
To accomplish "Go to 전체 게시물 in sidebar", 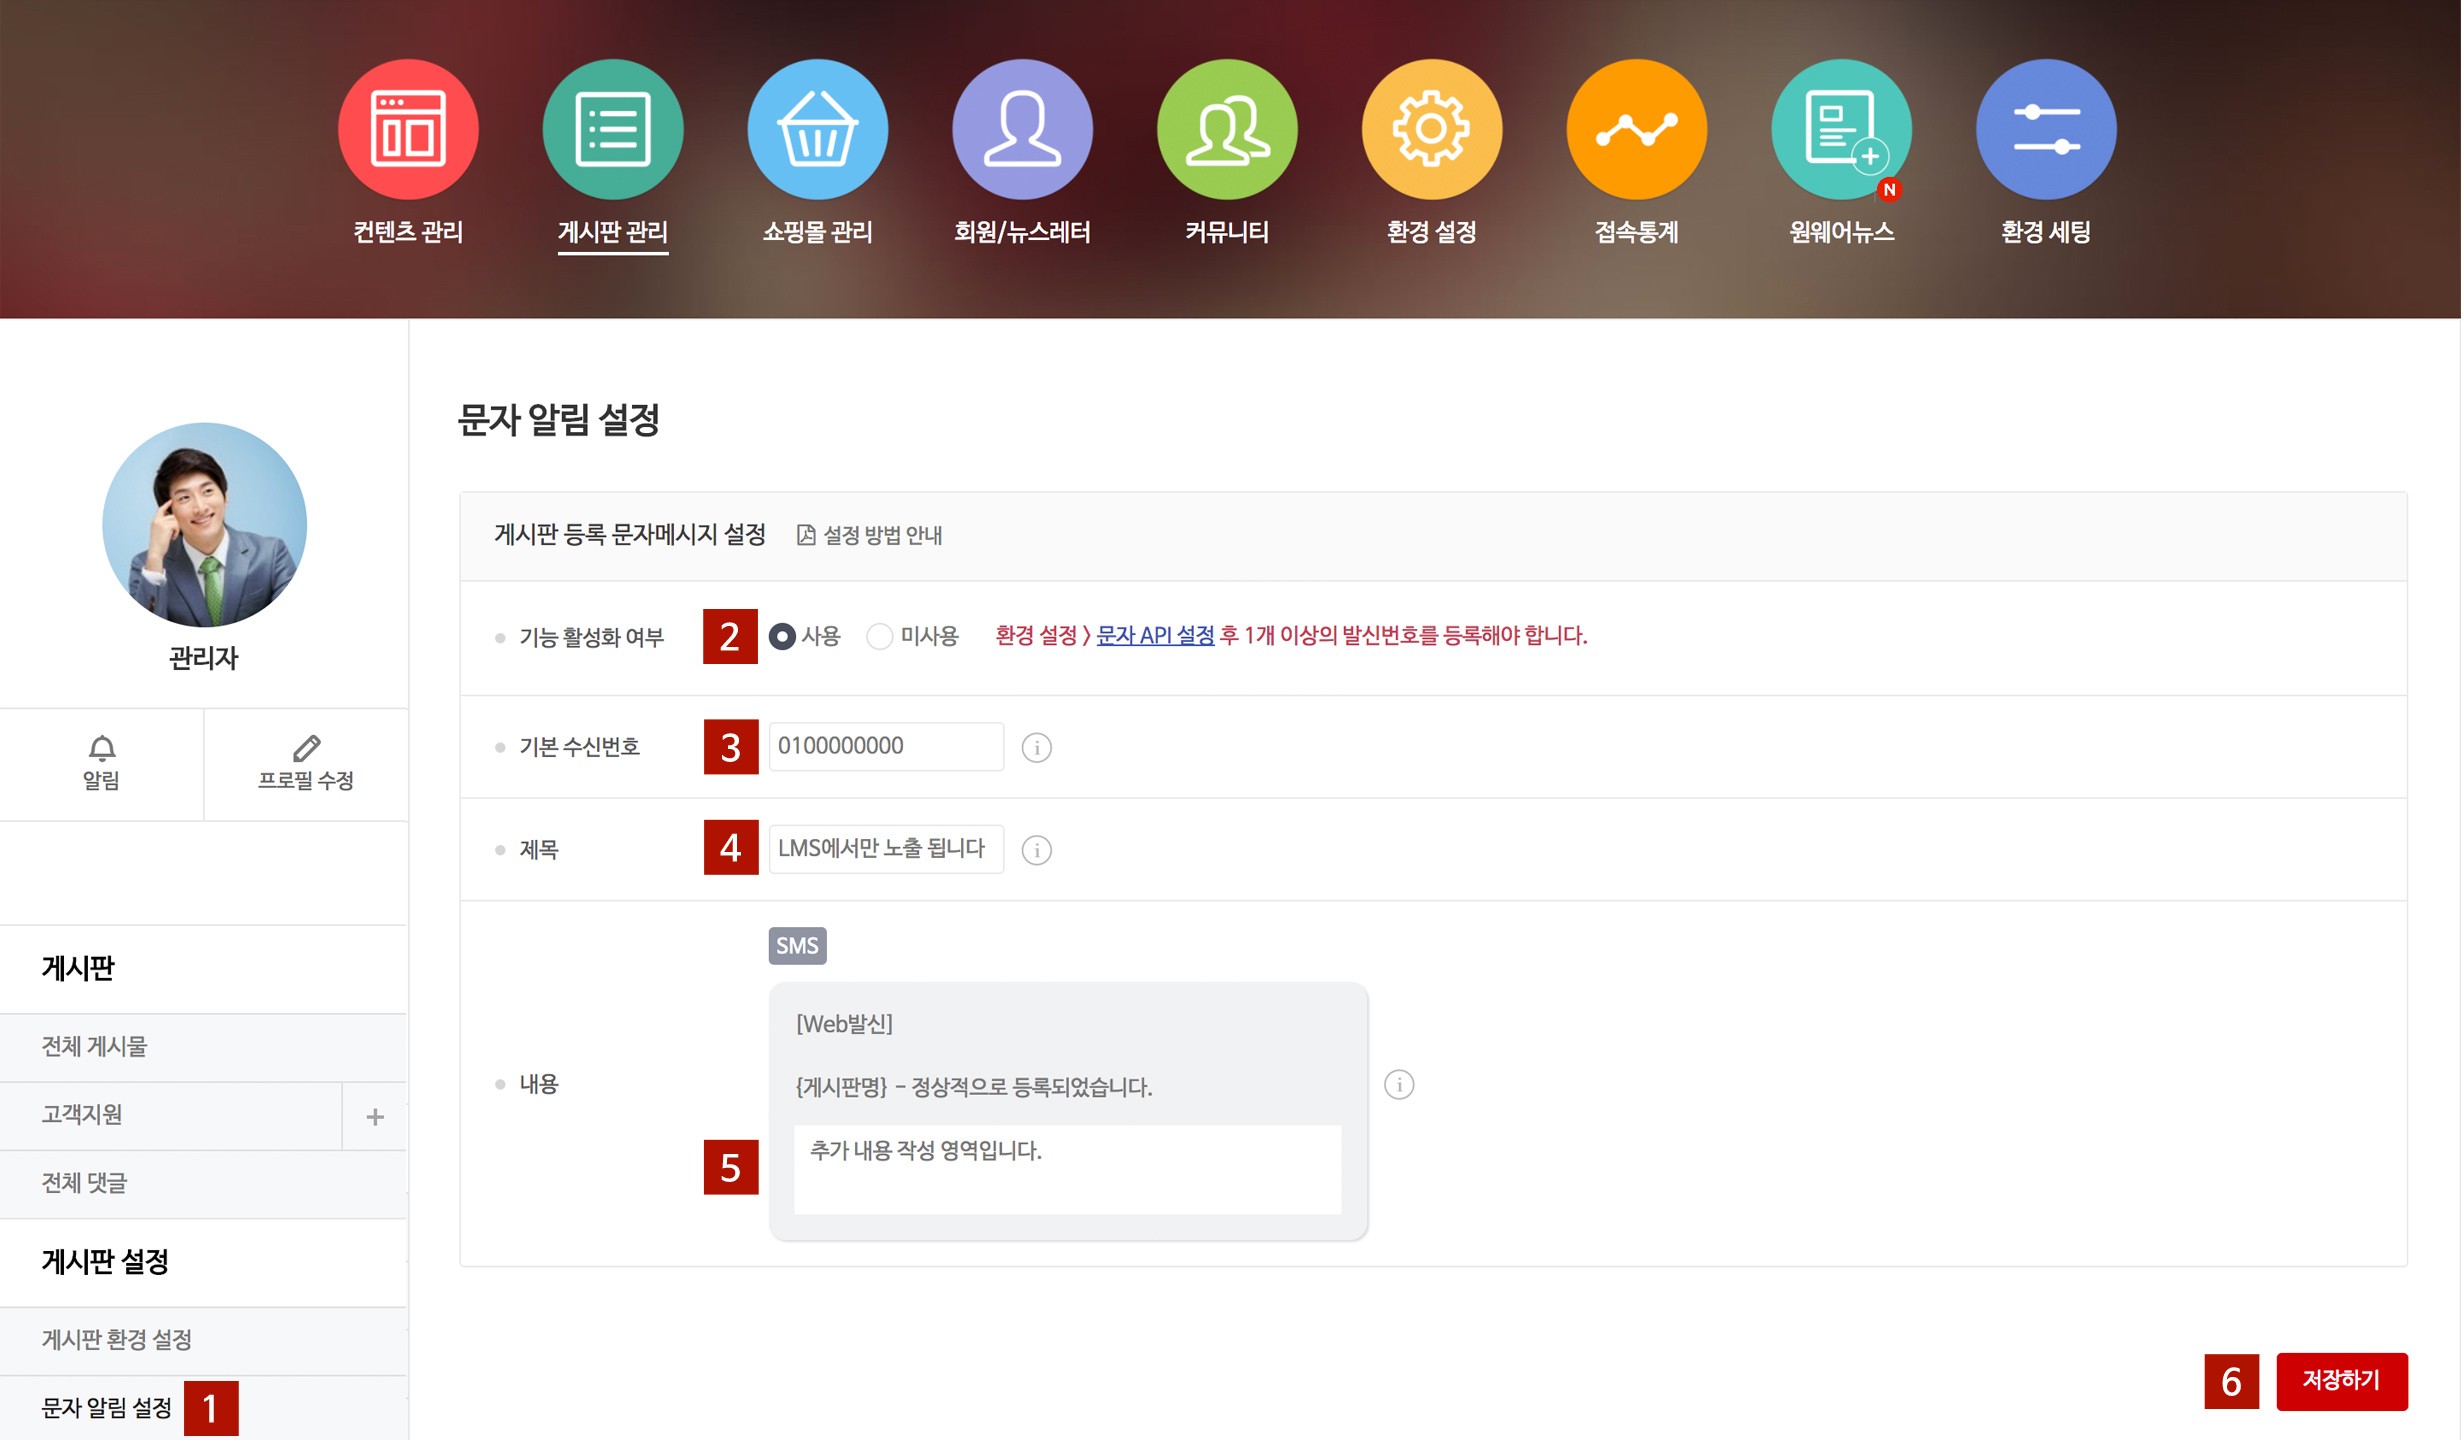I will 94,1046.
